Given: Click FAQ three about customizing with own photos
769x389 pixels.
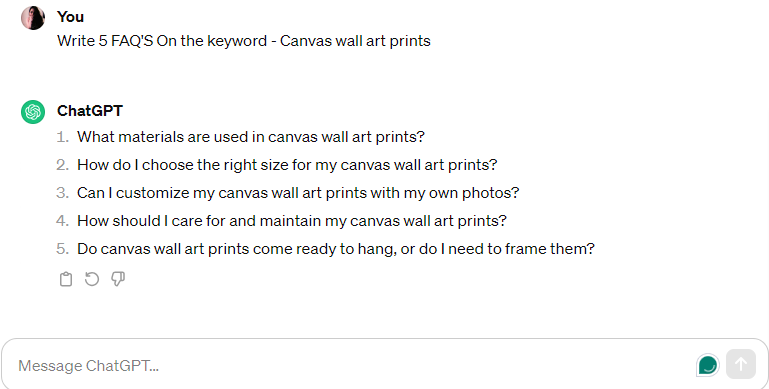Looking at the screenshot, I should (298, 193).
